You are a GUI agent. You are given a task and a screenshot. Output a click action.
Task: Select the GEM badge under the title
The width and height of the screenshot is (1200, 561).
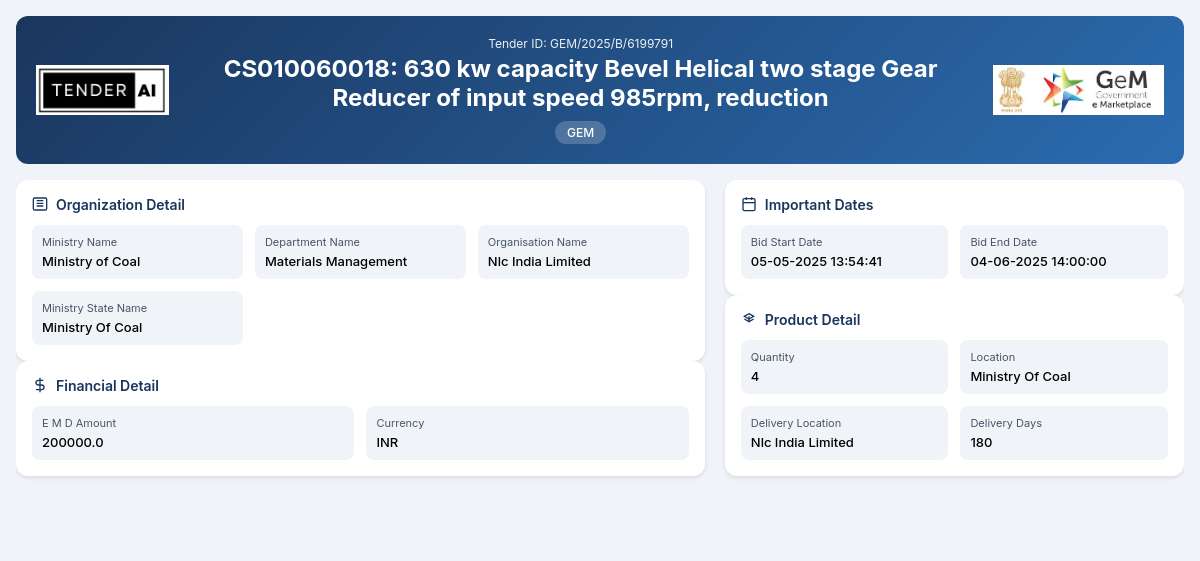(580, 133)
